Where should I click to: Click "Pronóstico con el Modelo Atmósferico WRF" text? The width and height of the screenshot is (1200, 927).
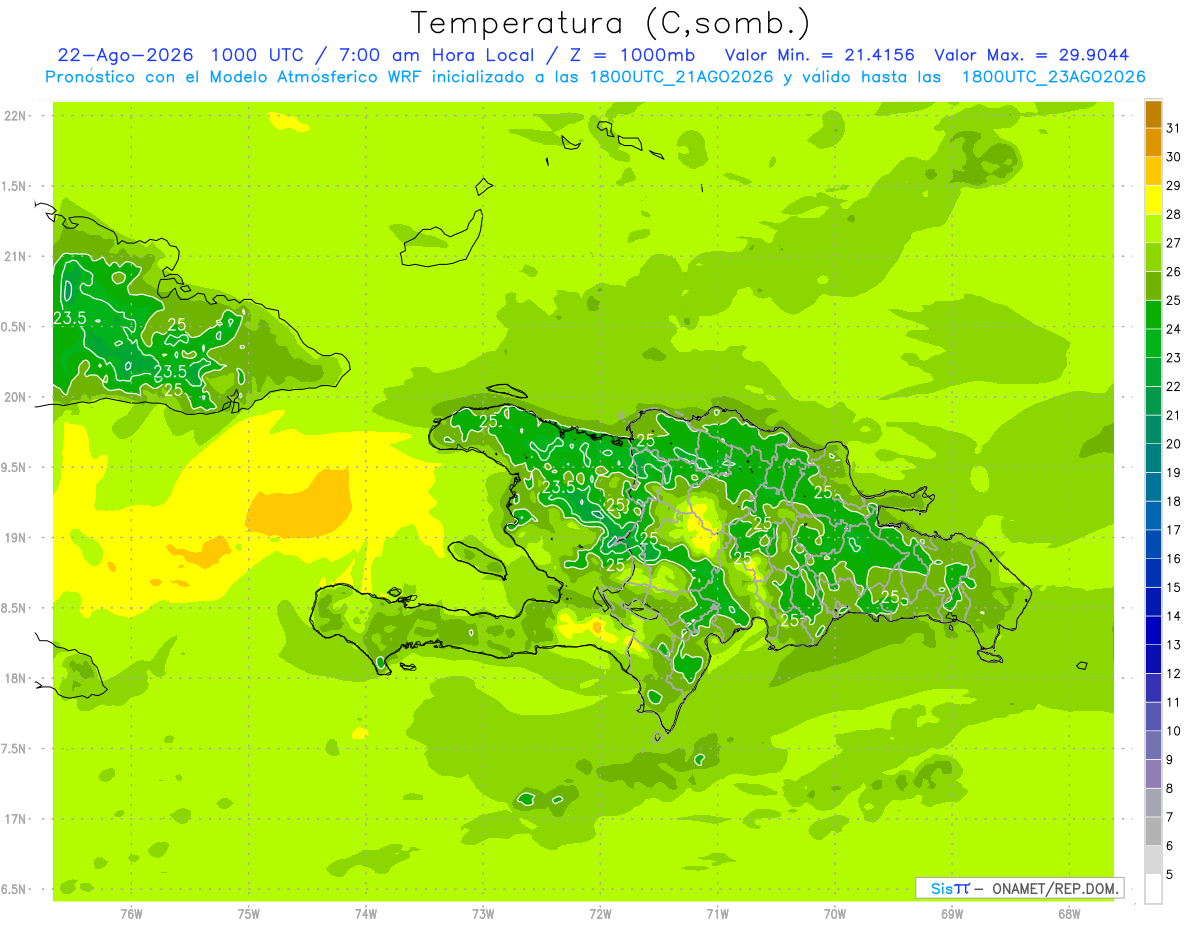(x=236, y=77)
